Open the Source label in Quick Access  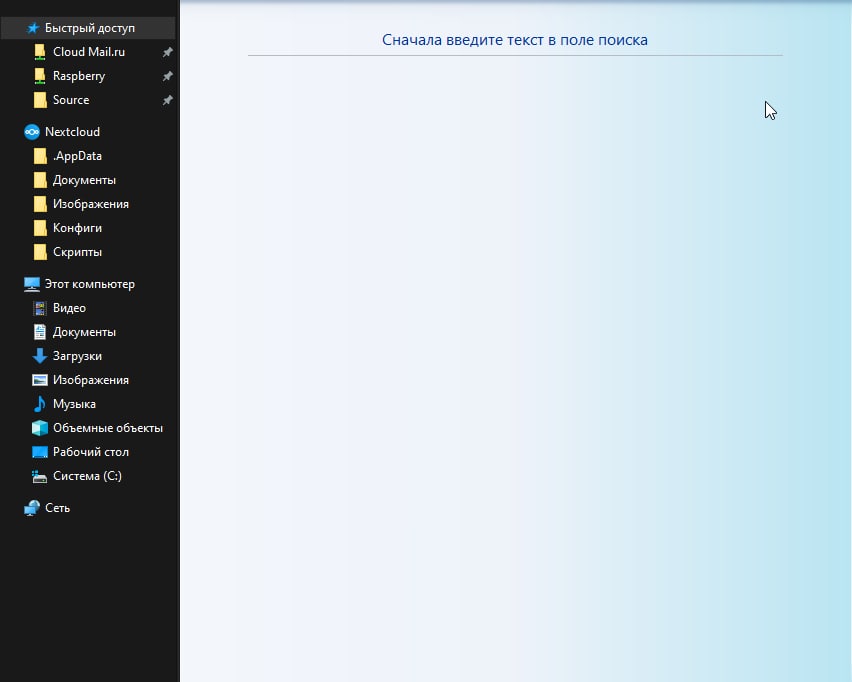coord(71,100)
